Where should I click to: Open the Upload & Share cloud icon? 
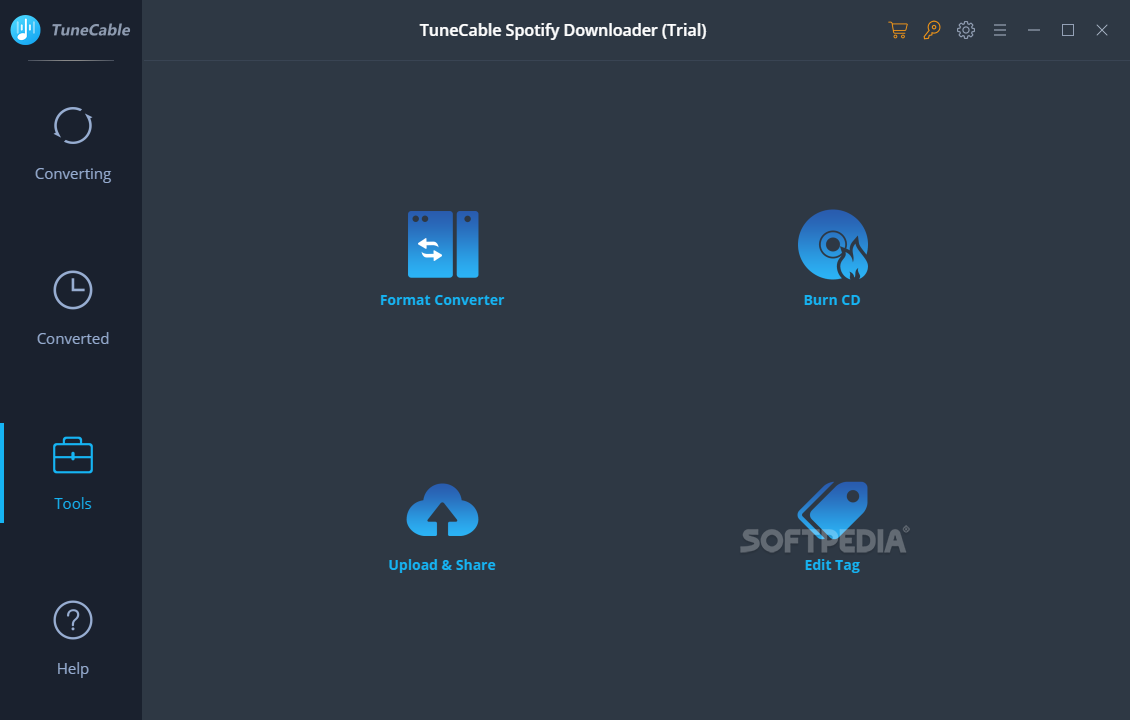442,510
